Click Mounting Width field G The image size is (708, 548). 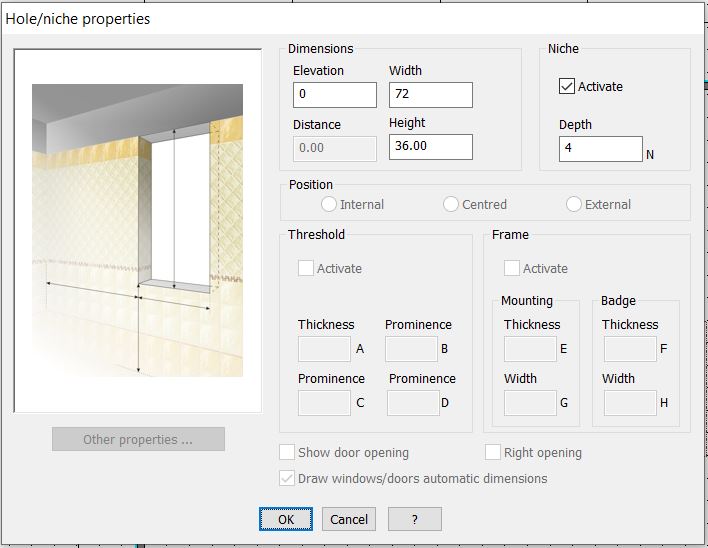tap(530, 403)
